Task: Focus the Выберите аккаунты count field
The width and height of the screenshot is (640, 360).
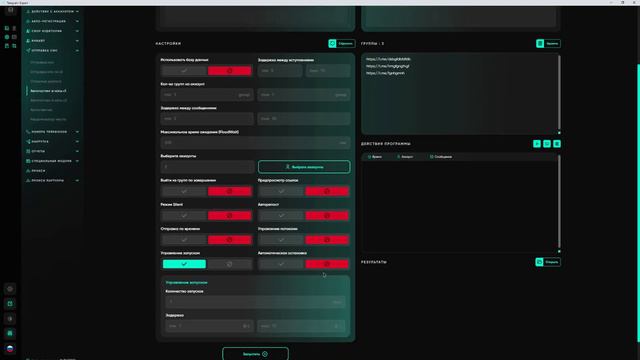Action: [207, 167]
